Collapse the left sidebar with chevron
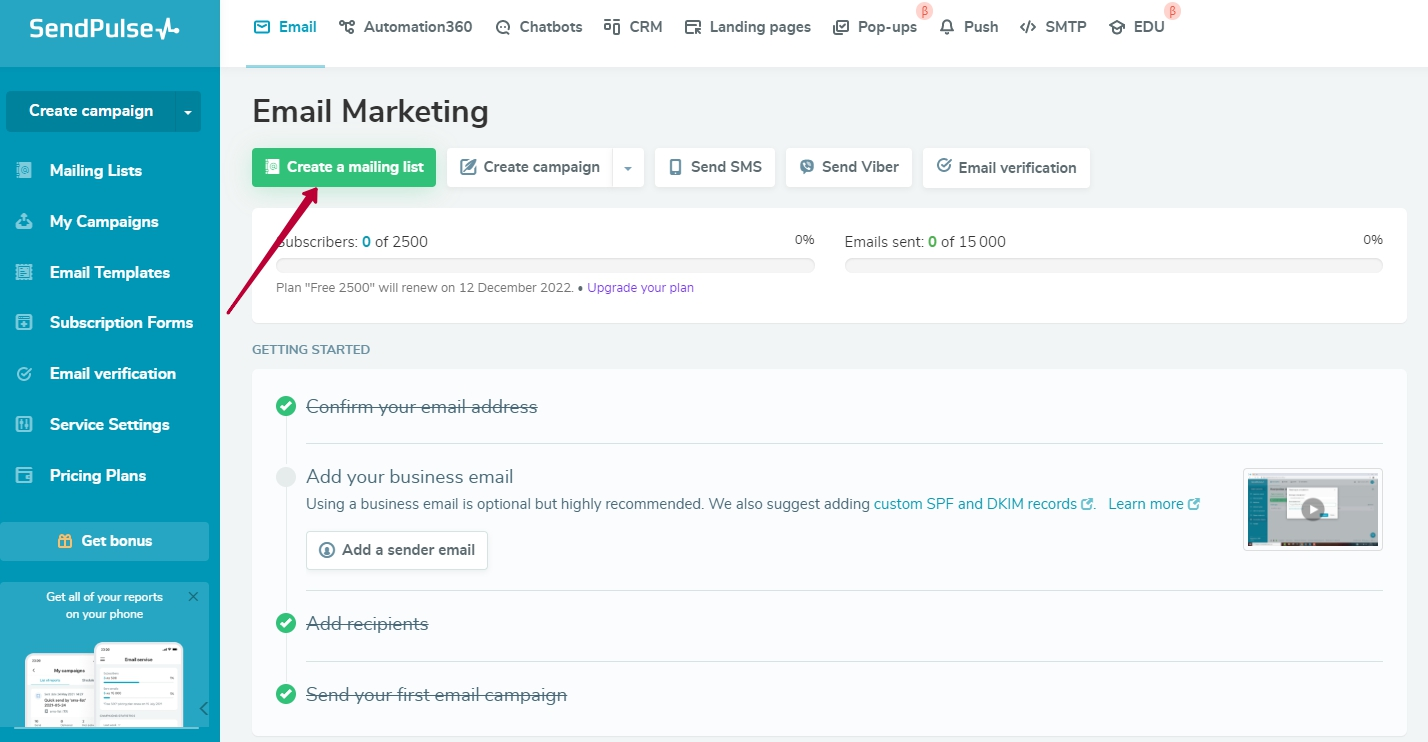 [204, 708]
